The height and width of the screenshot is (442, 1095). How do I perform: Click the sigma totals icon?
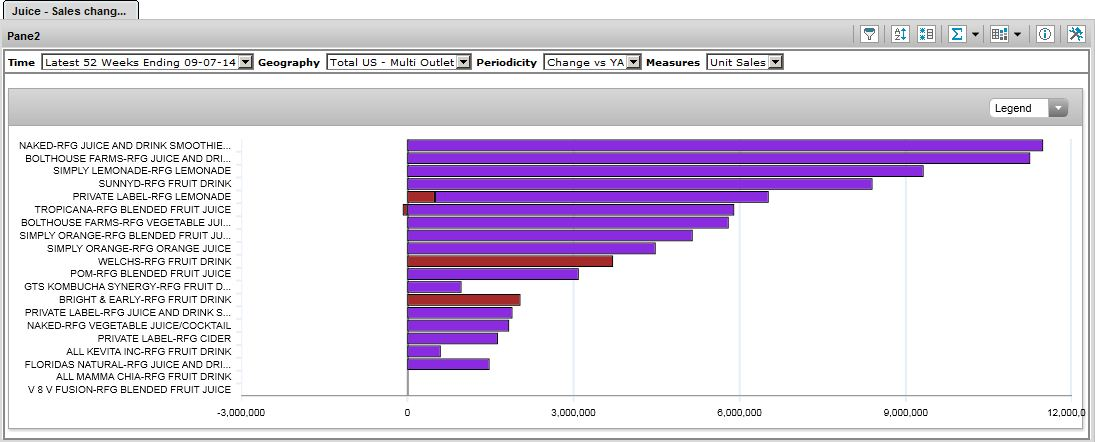tap(957, 34)
